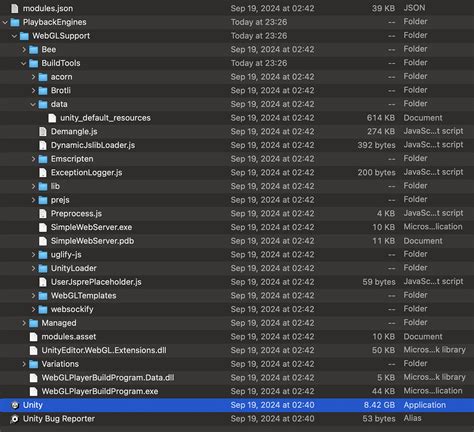Click the WebGLPlayerBuildProgram.Data.dll icon

point(33,378)
